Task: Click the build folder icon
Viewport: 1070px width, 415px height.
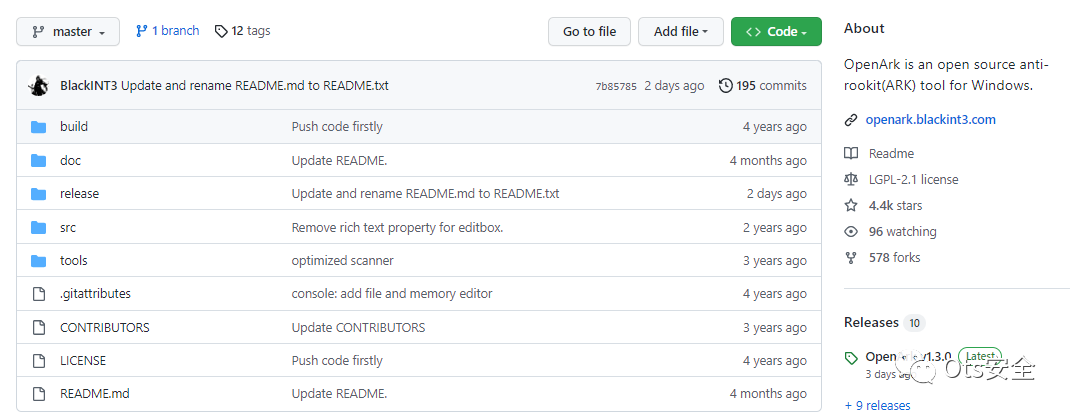Action: coord(38,127)
